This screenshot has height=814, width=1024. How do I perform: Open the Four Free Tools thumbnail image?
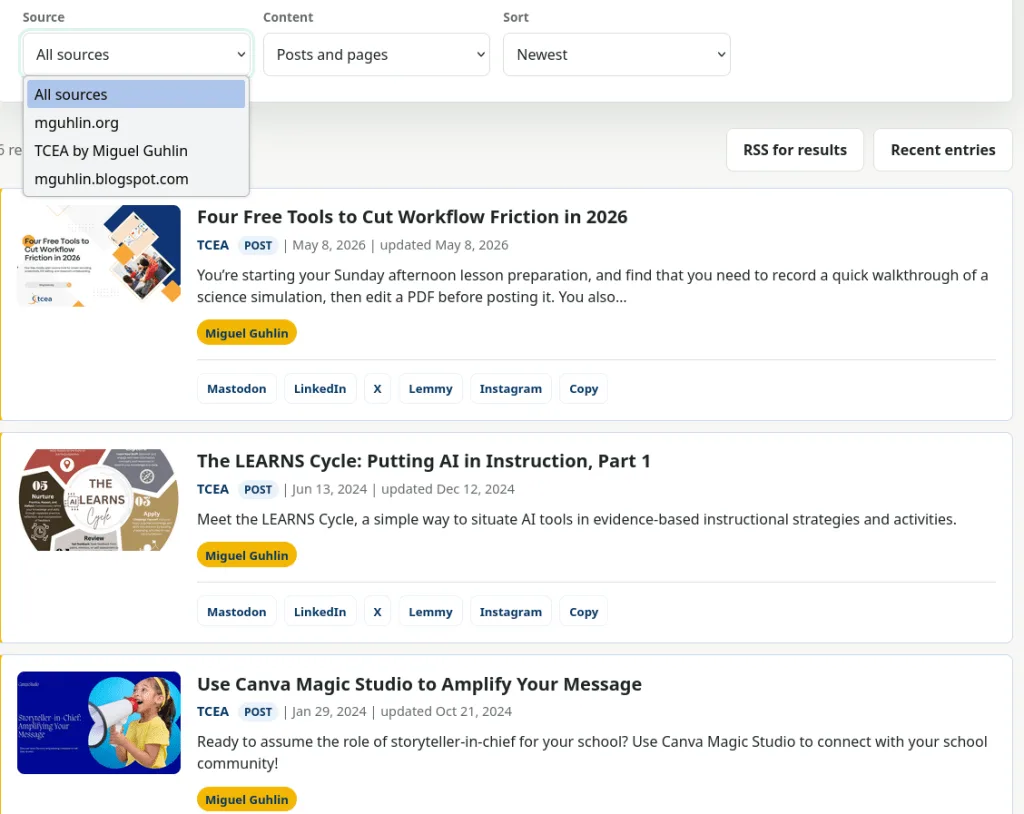[99, 256]
